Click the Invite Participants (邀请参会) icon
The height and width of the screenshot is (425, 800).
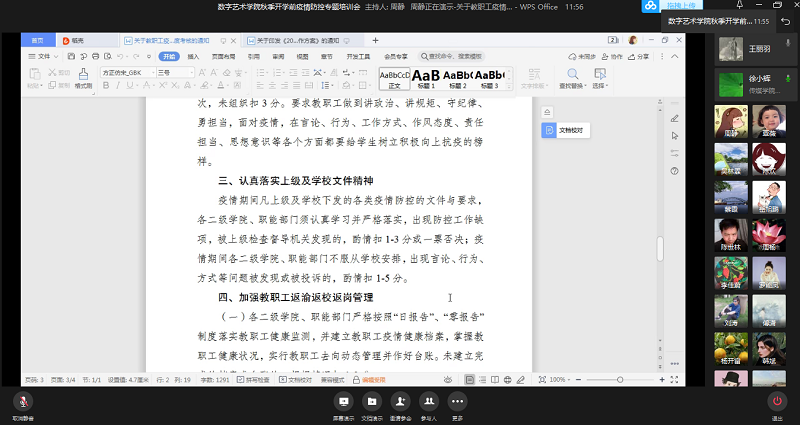(401, 402)
